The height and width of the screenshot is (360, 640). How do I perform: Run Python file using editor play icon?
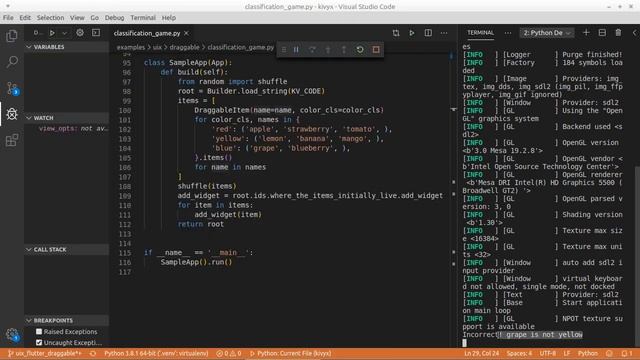click(412, 33)
